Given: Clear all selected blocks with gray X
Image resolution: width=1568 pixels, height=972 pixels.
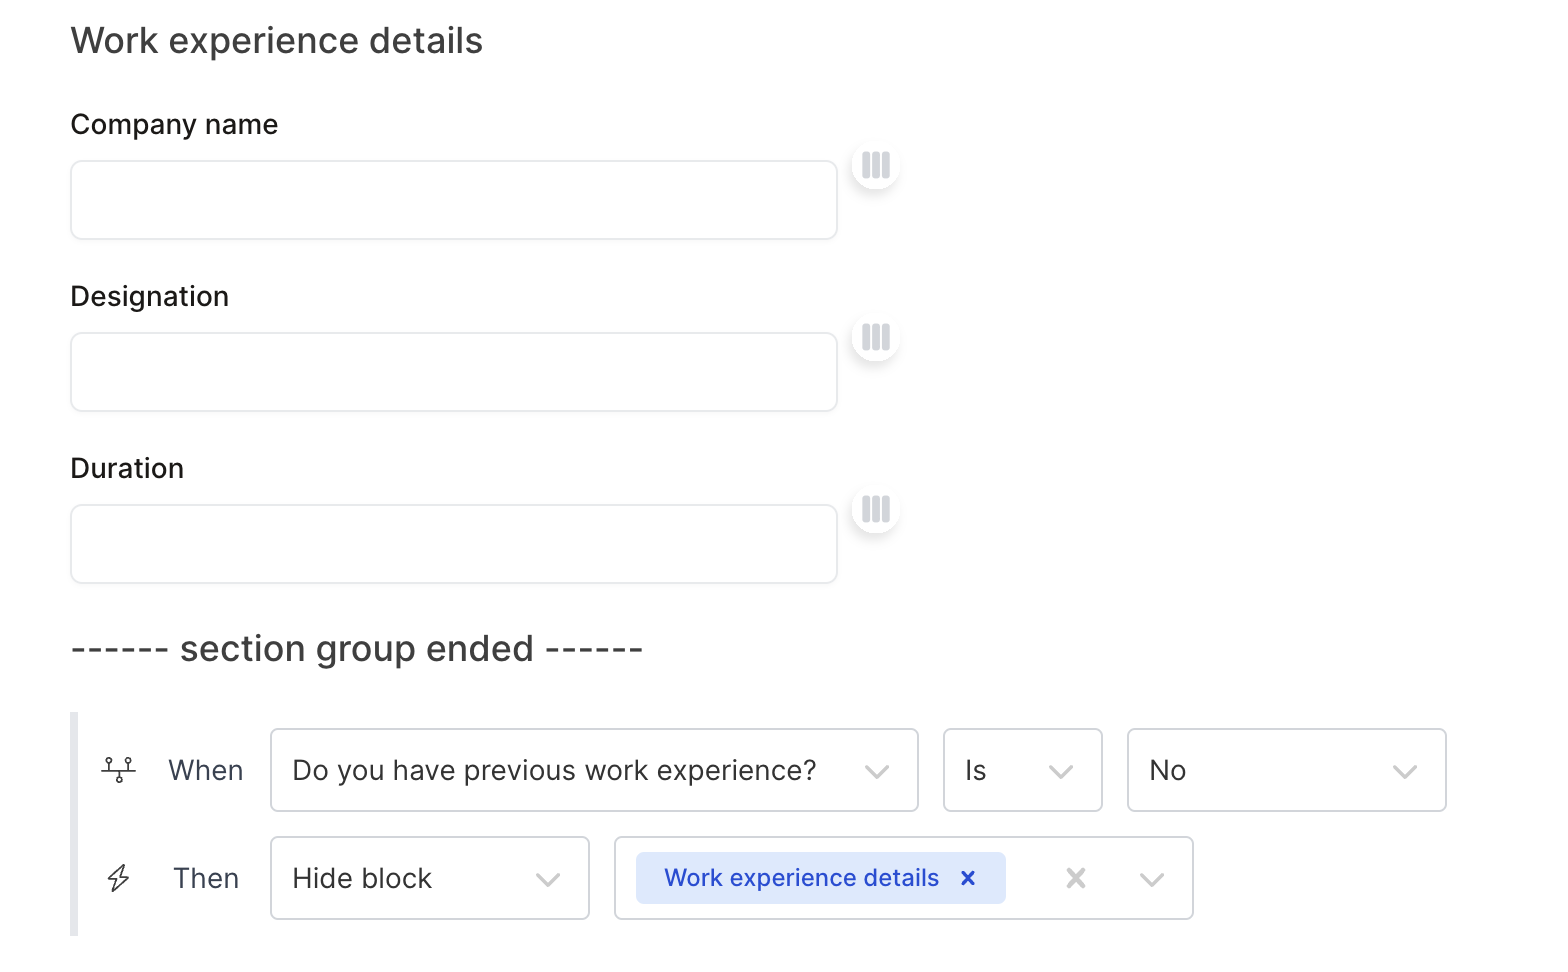Looking at the screenshot, I should [x=1076, y=878].
